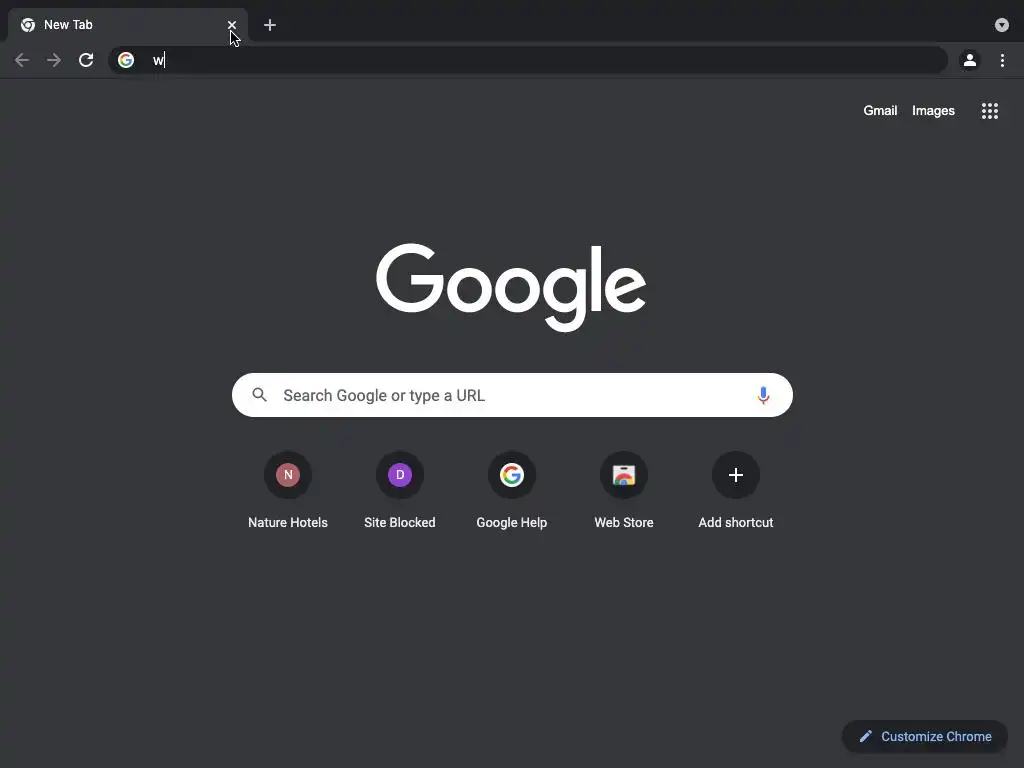Open a new tab with the plus button
This screenshot has height=768, width=1024.
point(270,25)
